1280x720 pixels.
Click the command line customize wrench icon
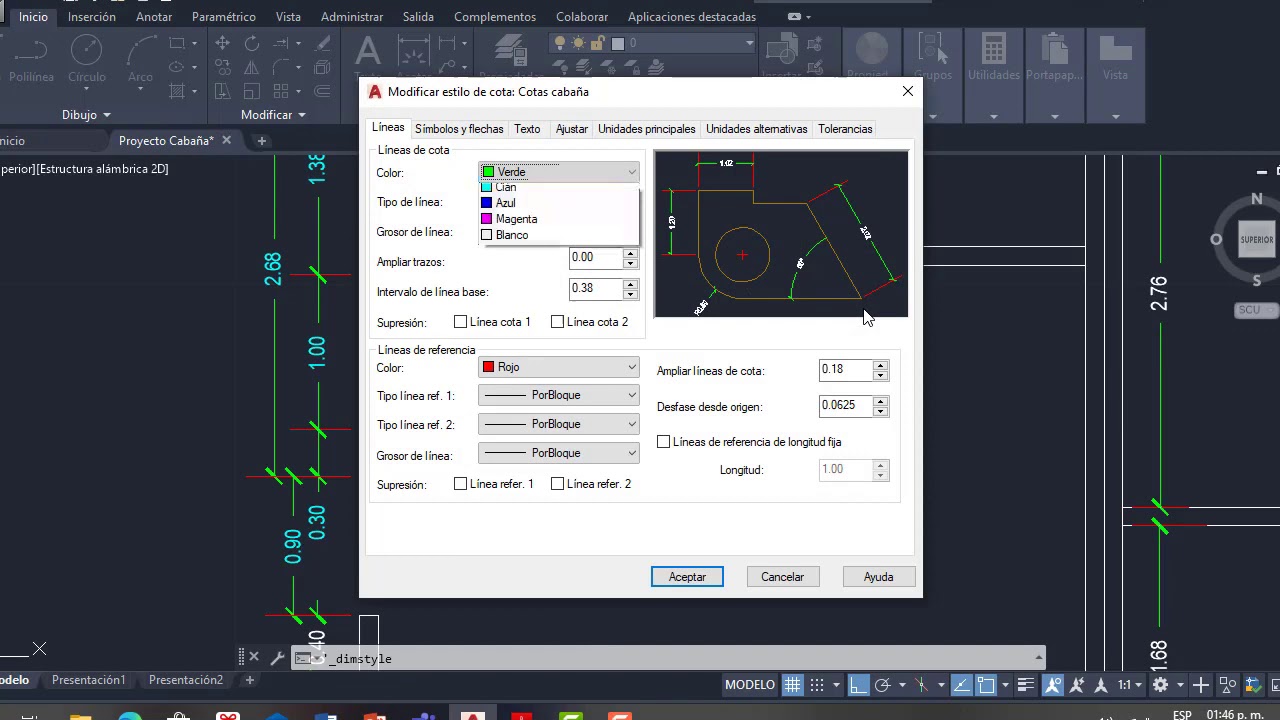[277, 657]
